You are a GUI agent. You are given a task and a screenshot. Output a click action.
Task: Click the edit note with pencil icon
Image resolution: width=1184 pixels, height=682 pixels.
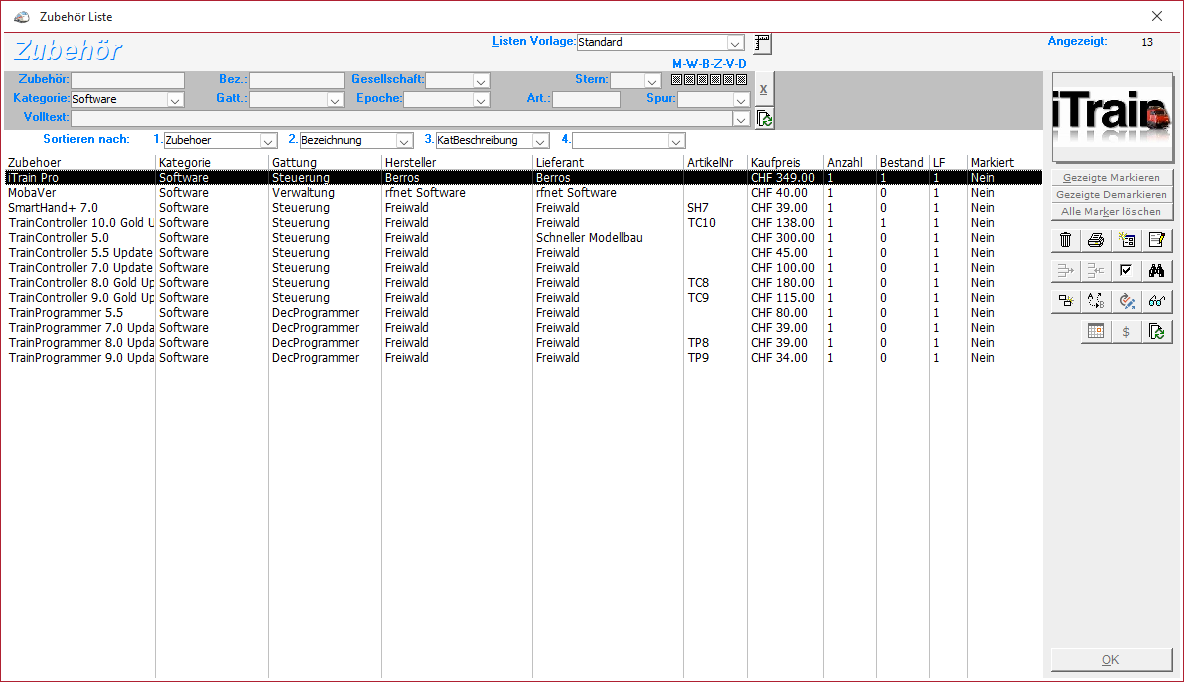point(1157,240)
